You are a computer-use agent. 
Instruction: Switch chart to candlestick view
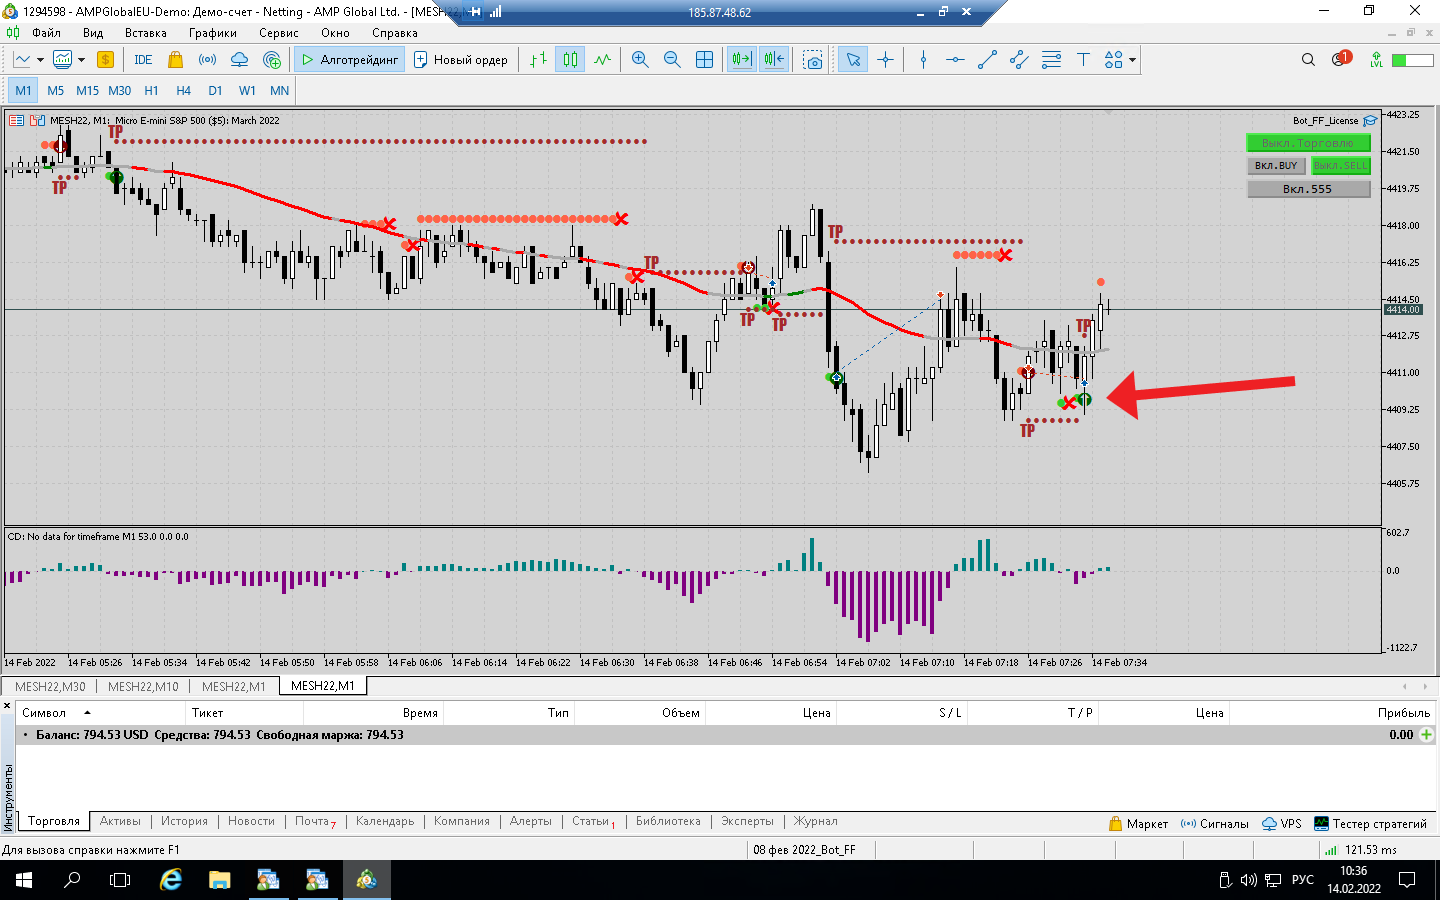[x=570, y=60]
